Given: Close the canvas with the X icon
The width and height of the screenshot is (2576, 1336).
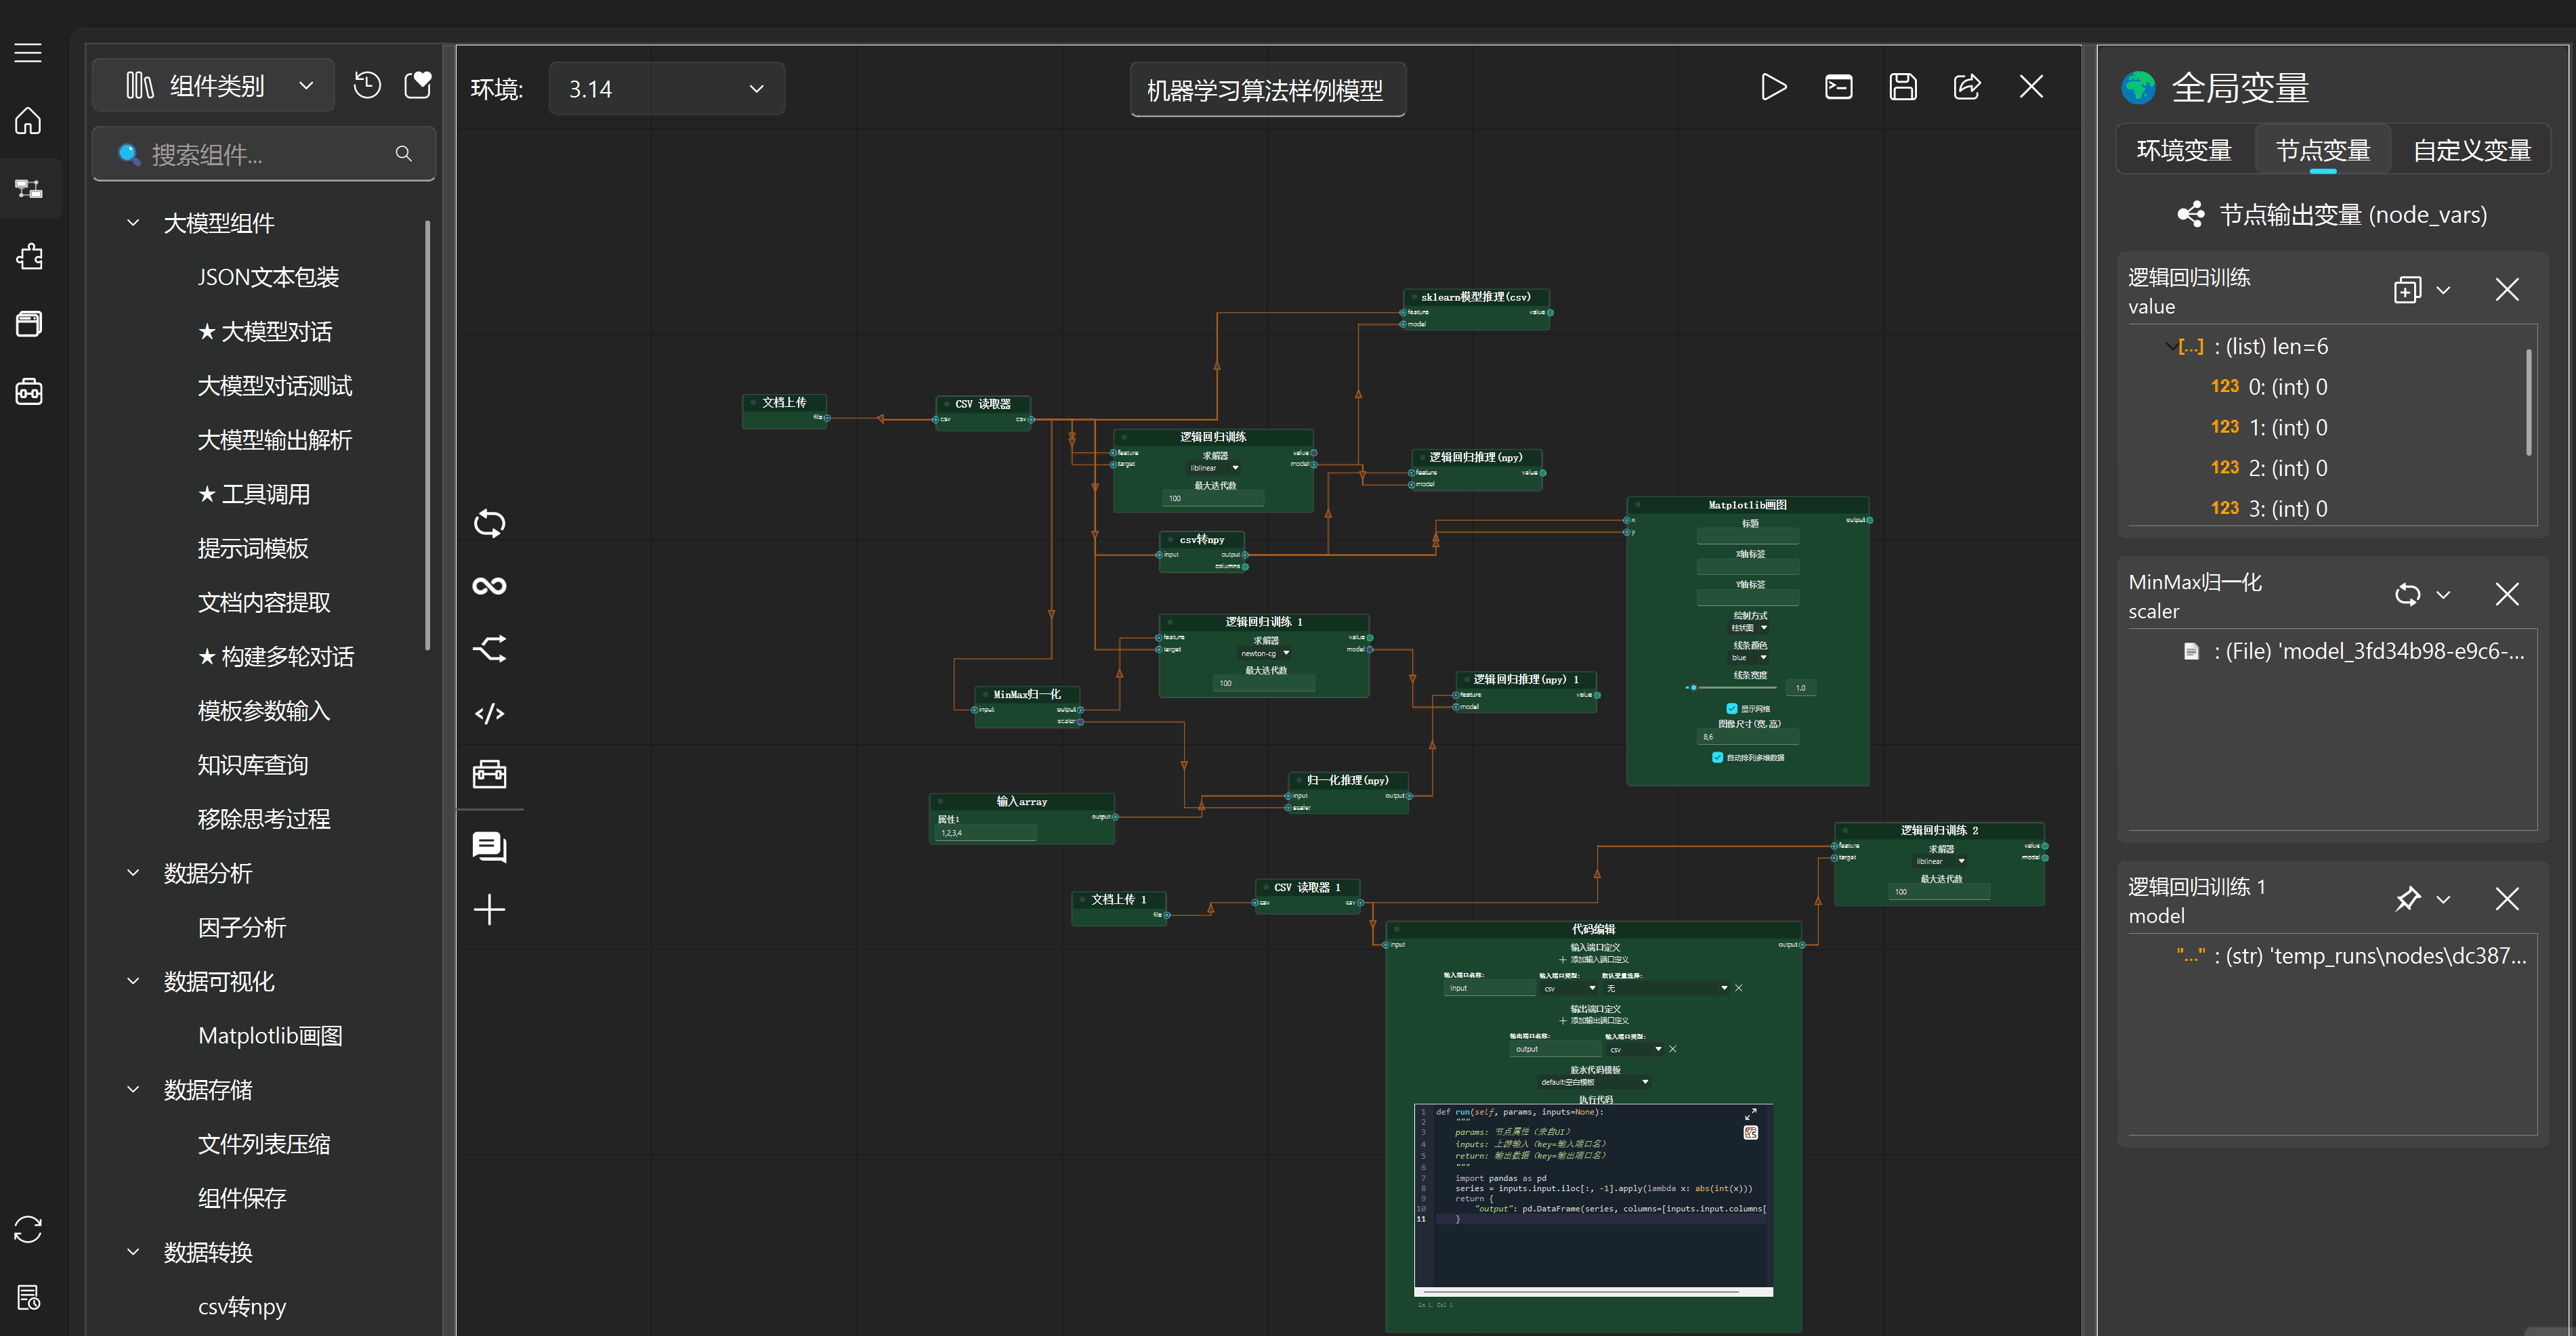Looking at the screenshot, I should click(x=2031, y=87).
